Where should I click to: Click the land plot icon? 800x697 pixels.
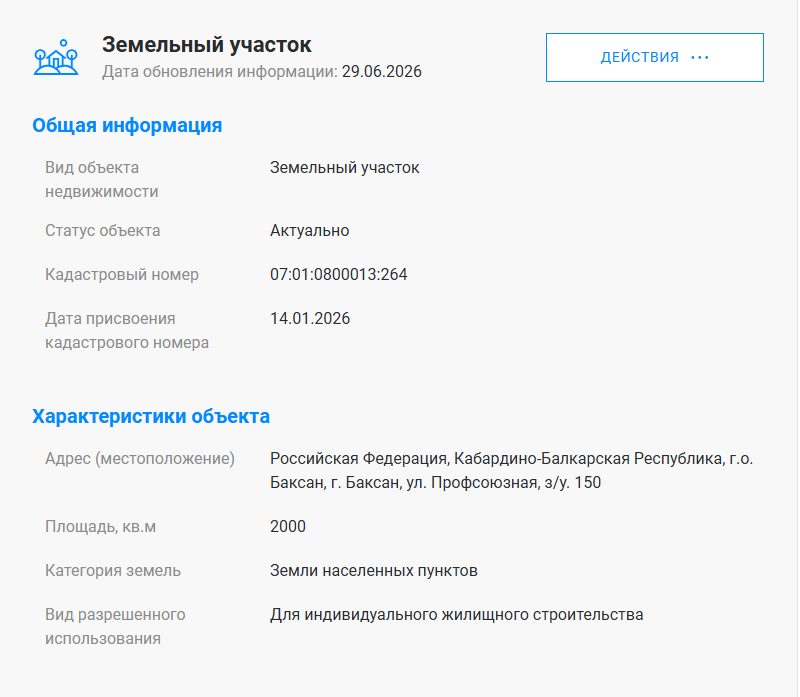56,57
